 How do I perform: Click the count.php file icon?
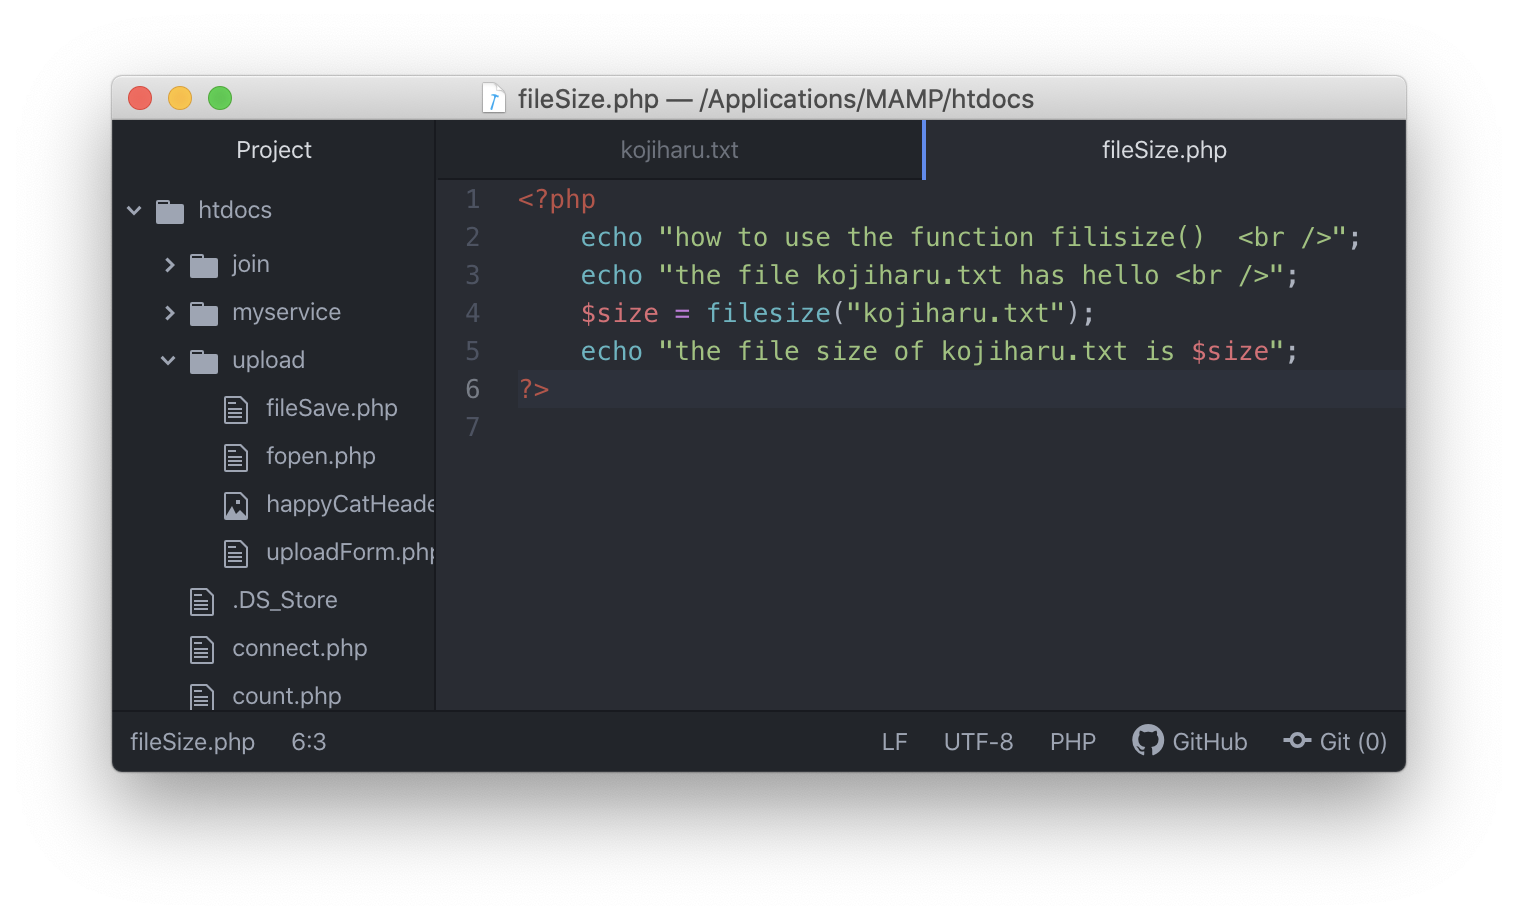[202, 696]
